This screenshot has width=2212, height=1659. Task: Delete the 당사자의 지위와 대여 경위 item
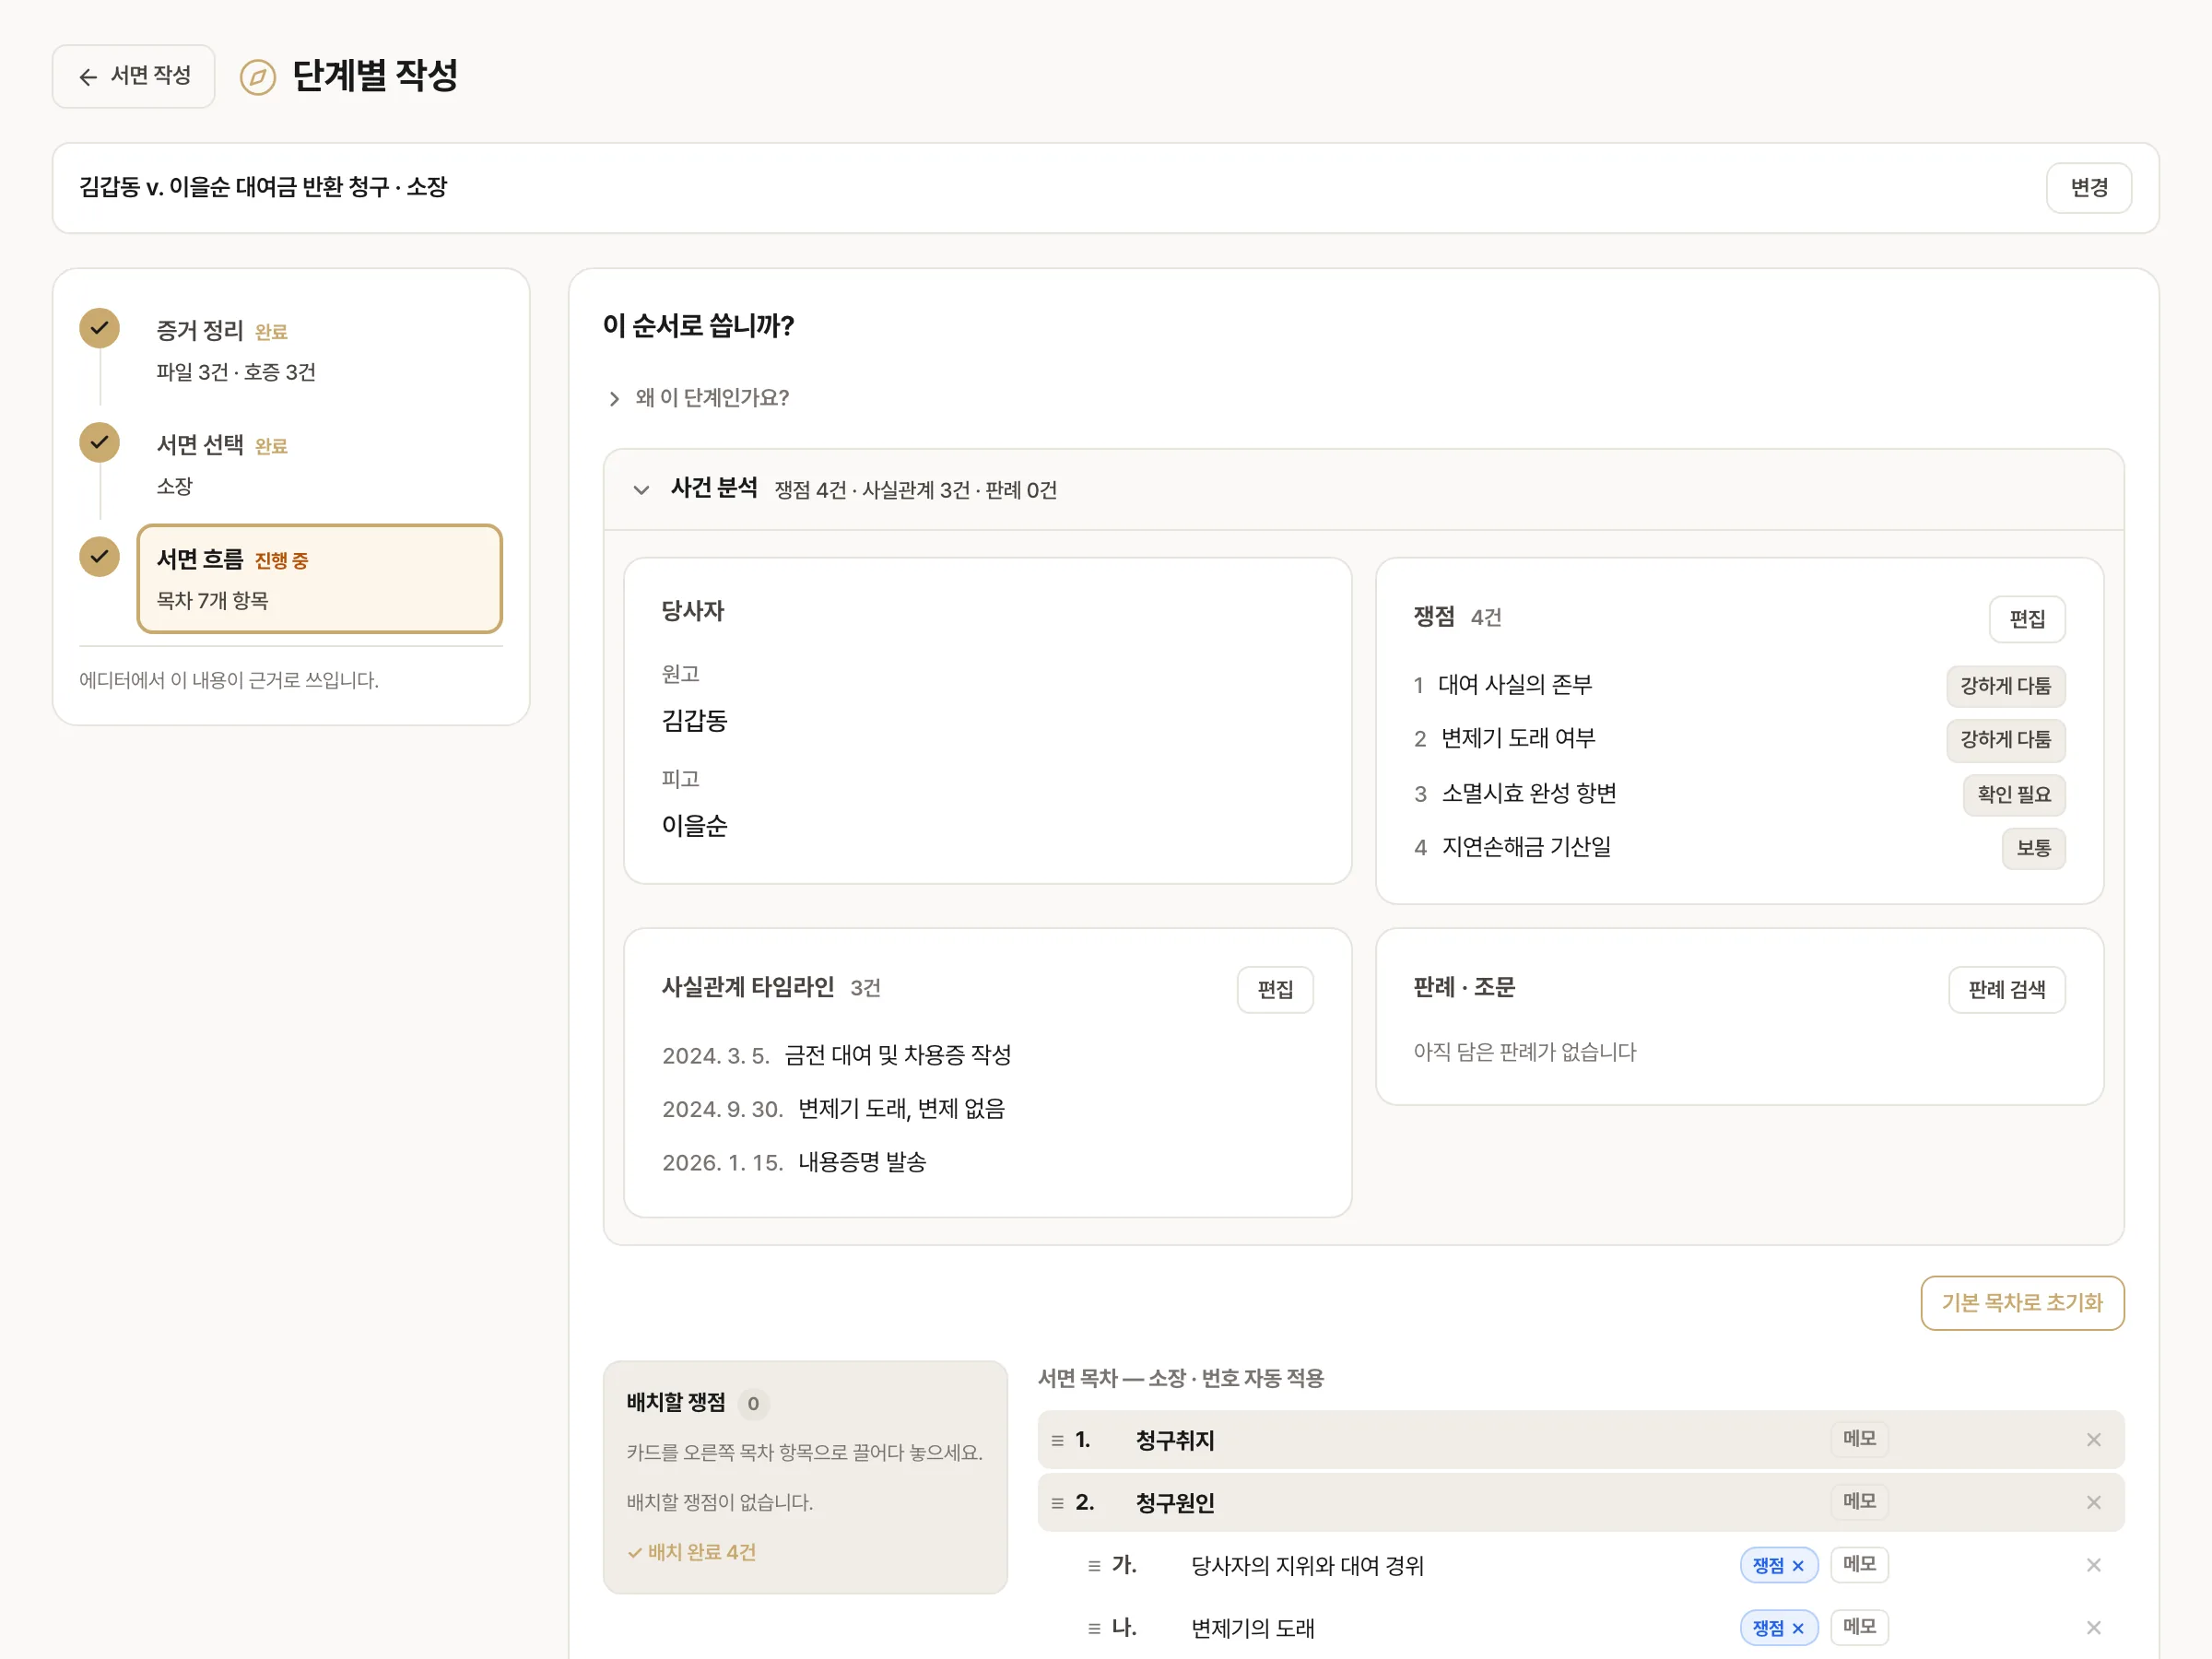click(2093, 1566)
